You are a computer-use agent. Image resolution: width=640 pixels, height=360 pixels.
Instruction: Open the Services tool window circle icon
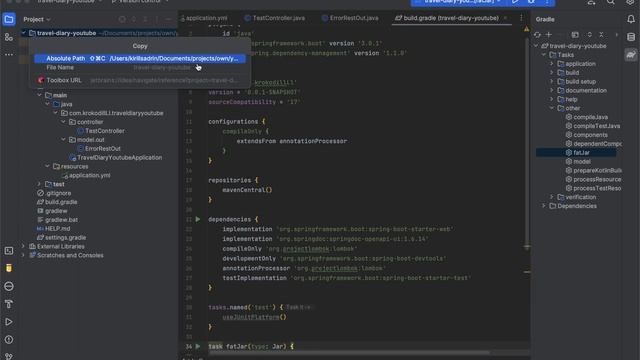pos(9,286)
